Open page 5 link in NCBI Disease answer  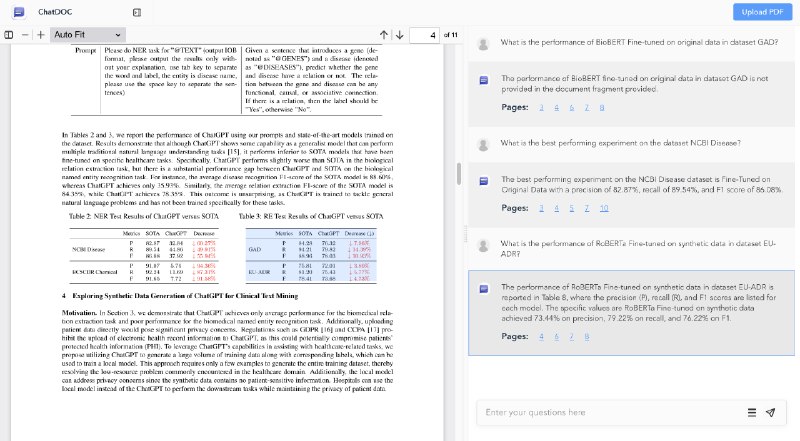pyautogui.click(x=571, y=208)
